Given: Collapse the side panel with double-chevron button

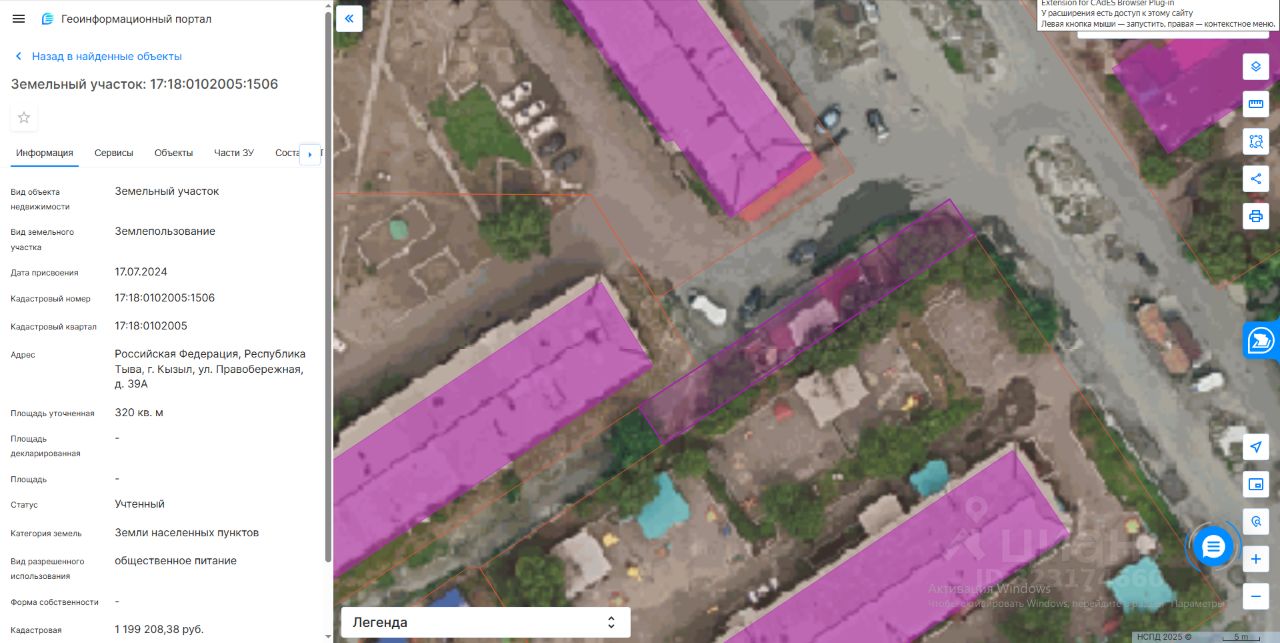Looking at the screenshot, I should tap(349, 18).
